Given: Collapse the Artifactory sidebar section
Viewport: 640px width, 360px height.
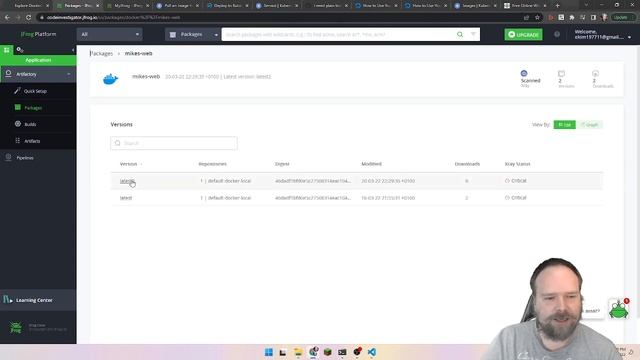Looking at the screenshot, I should (x=69, y=74).
